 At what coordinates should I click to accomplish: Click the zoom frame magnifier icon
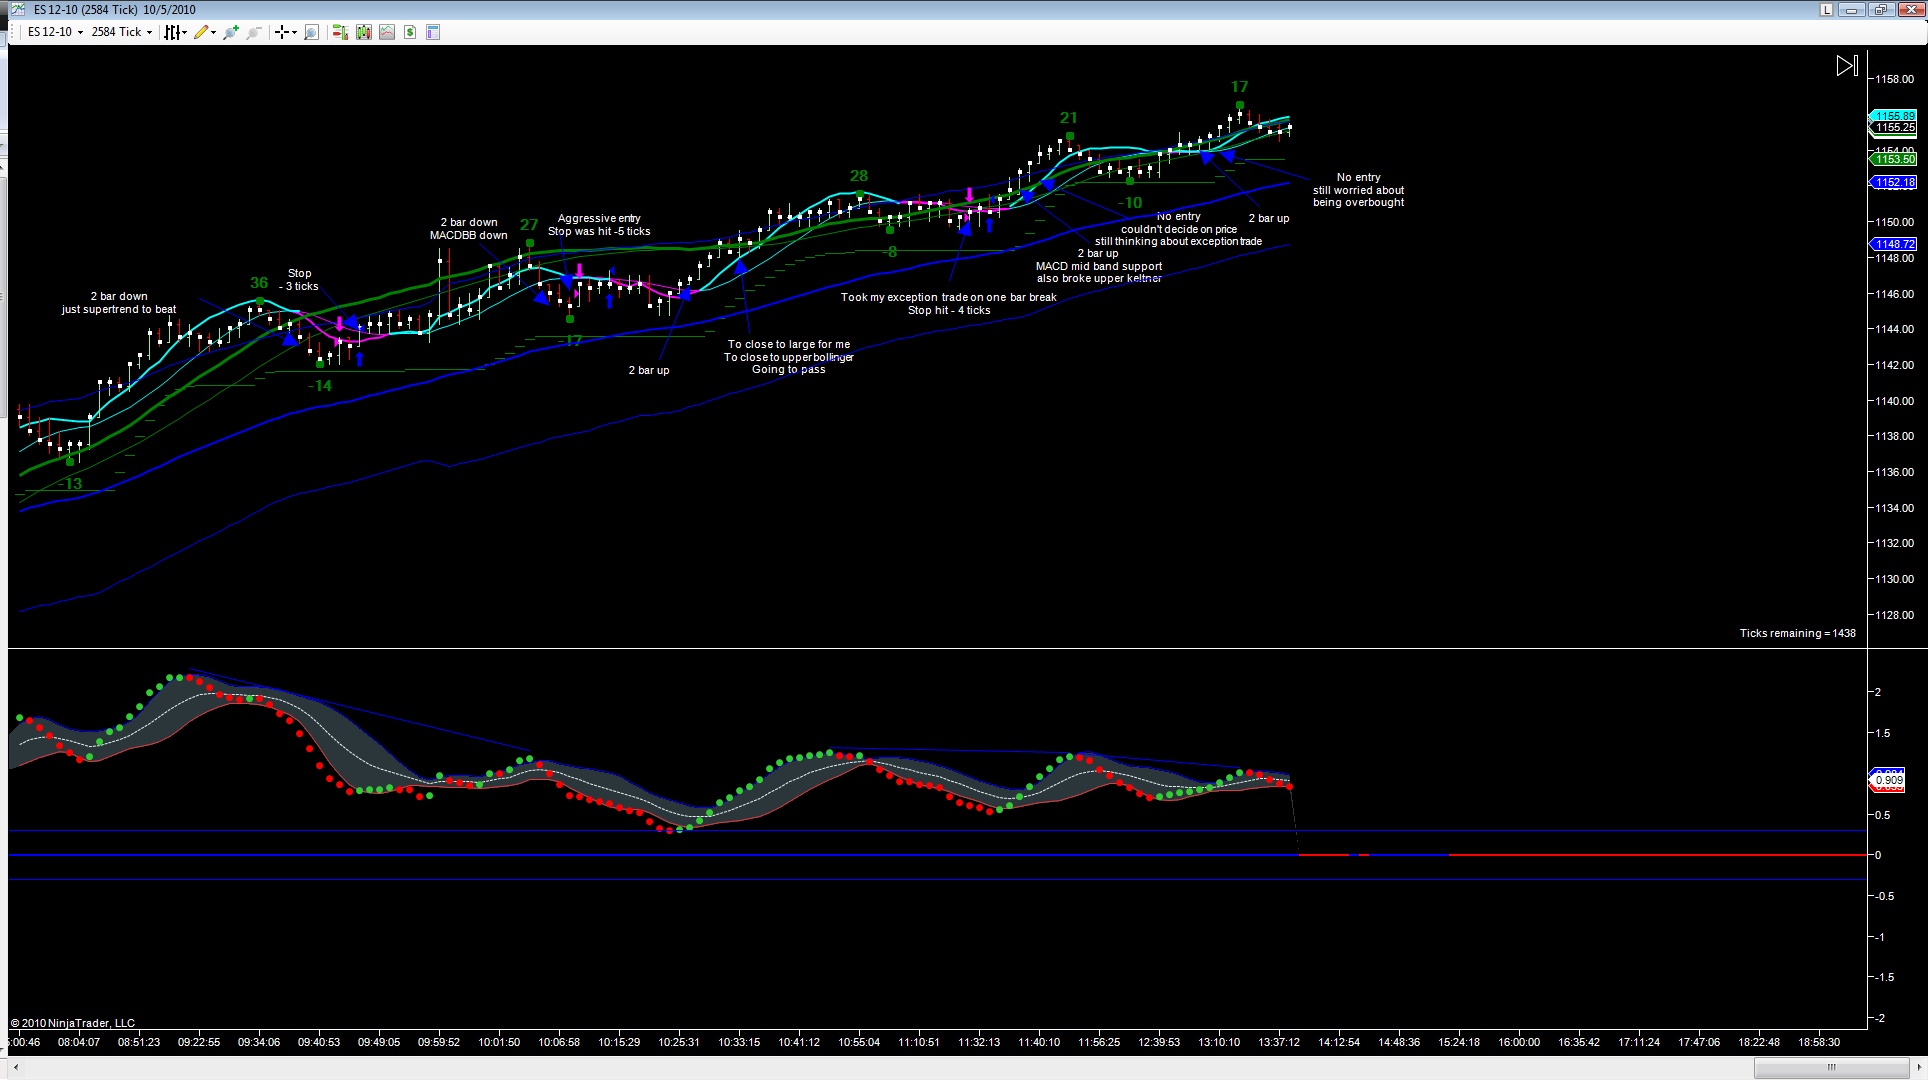click(311, 32)
